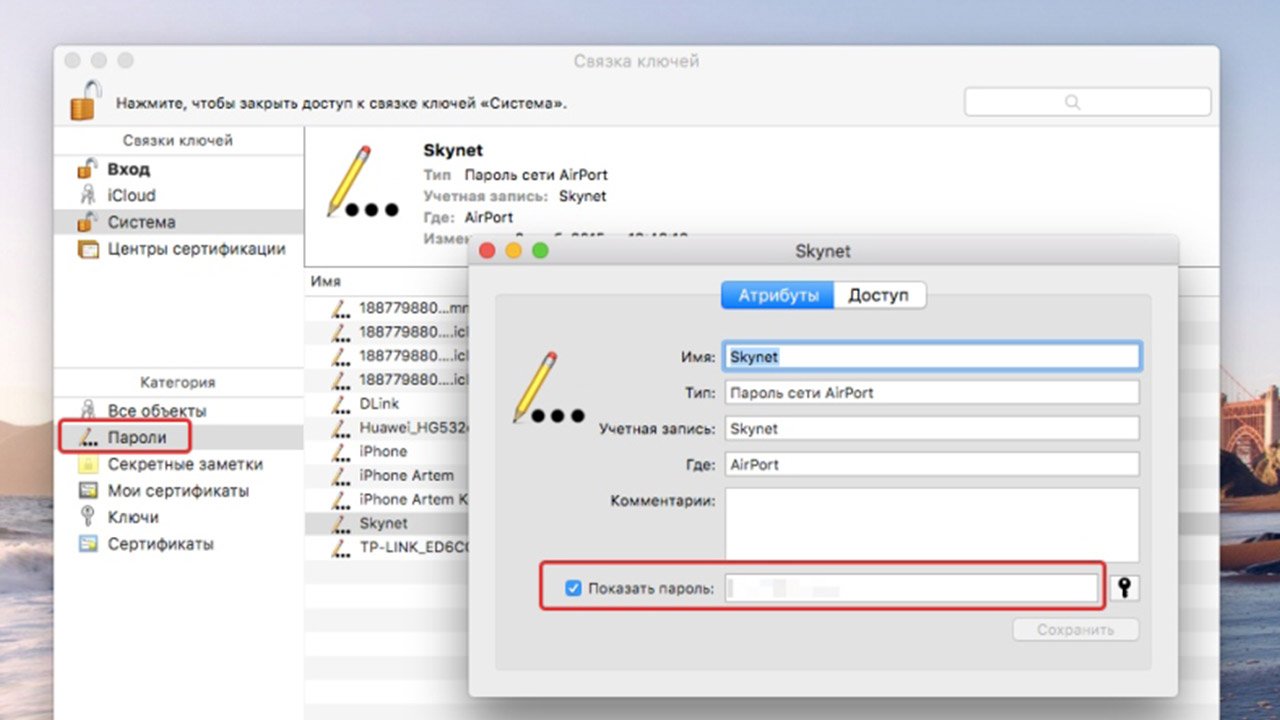The width and height of the screenshot is (1280, 720).
Task: Choose the Сертификаты category
Action: pyautogui.click(x=160, y=544)
